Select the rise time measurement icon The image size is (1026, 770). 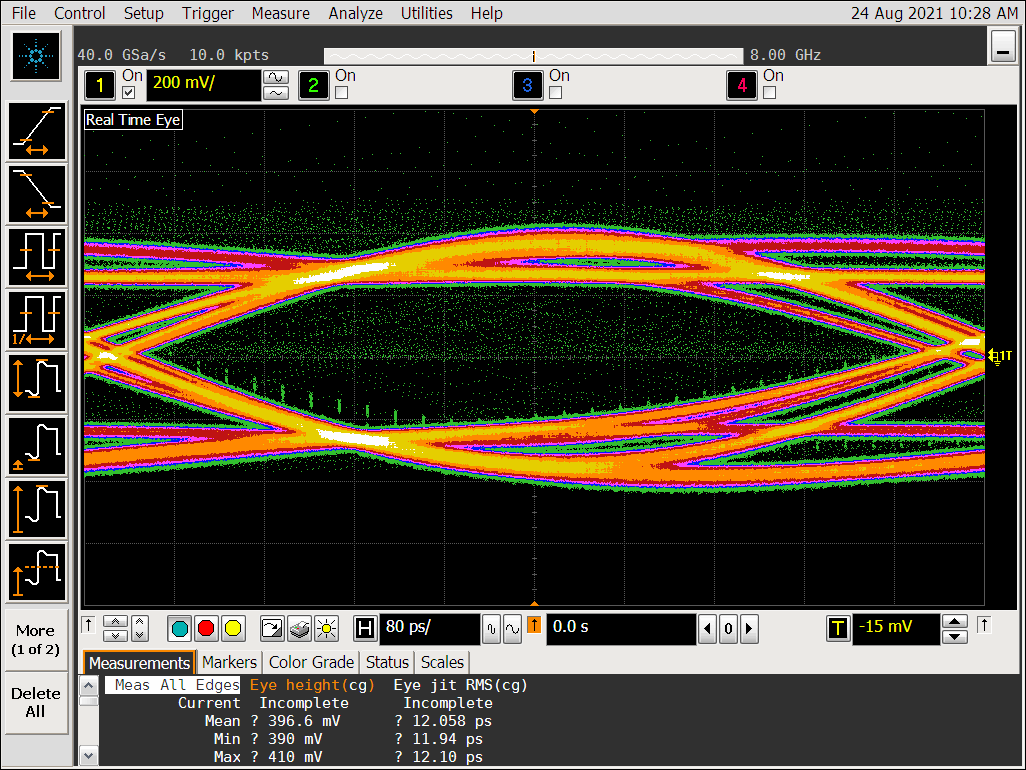click(x=37, y=131)
